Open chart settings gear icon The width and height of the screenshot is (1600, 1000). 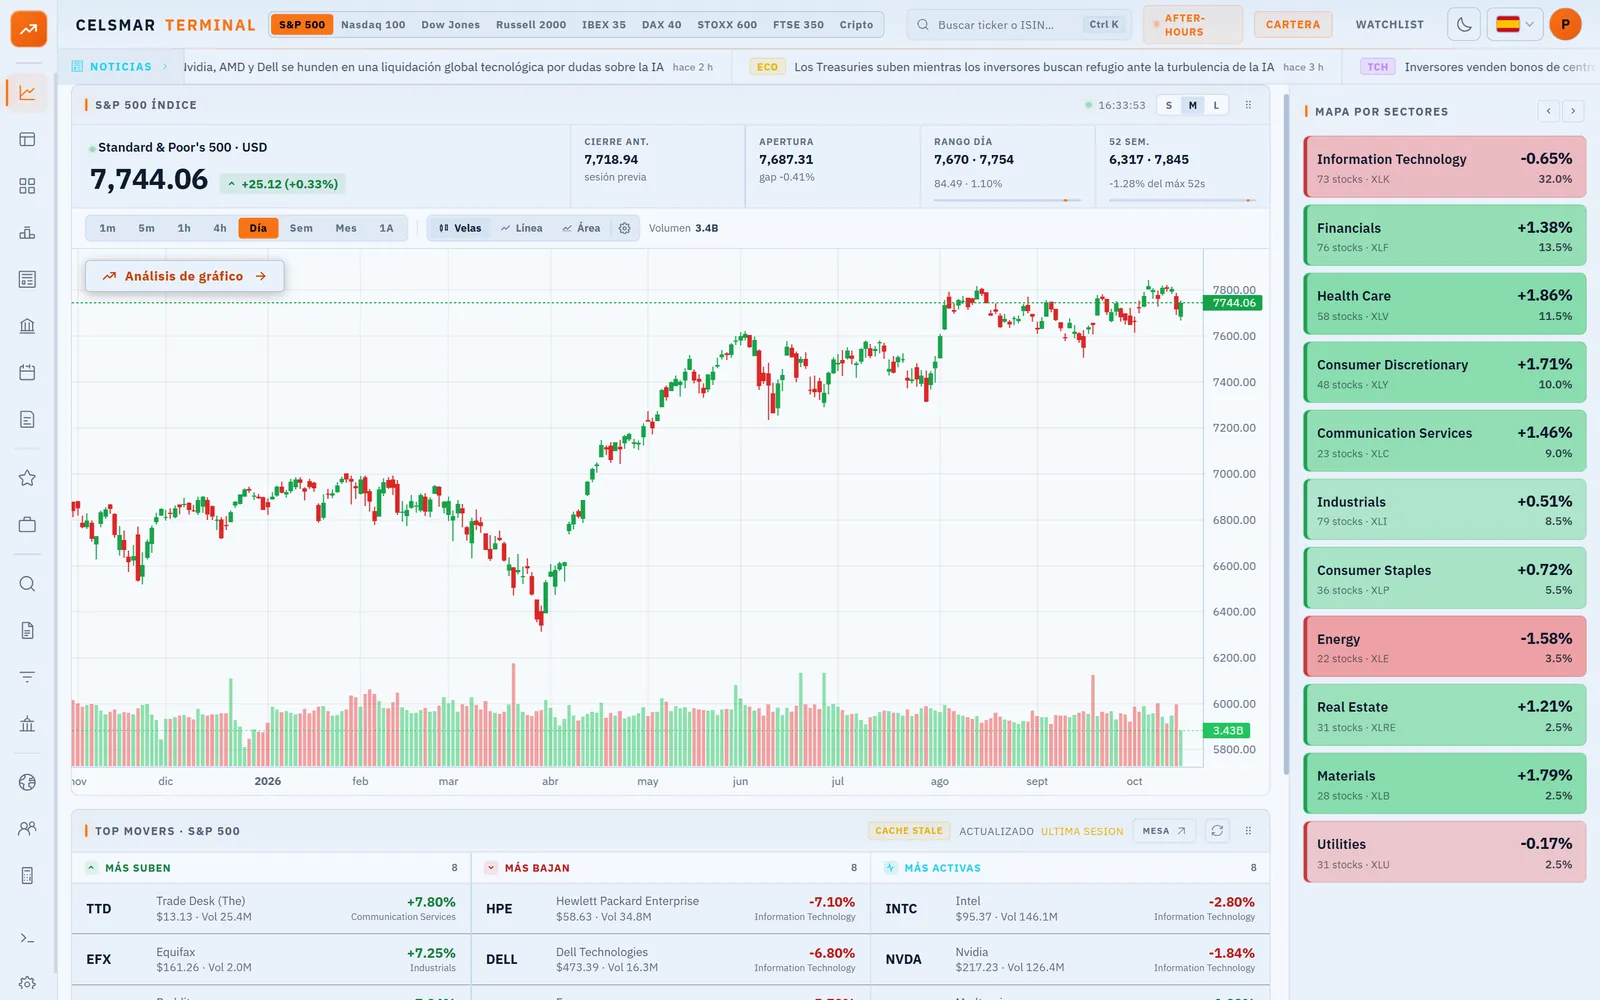click(625, 228)
